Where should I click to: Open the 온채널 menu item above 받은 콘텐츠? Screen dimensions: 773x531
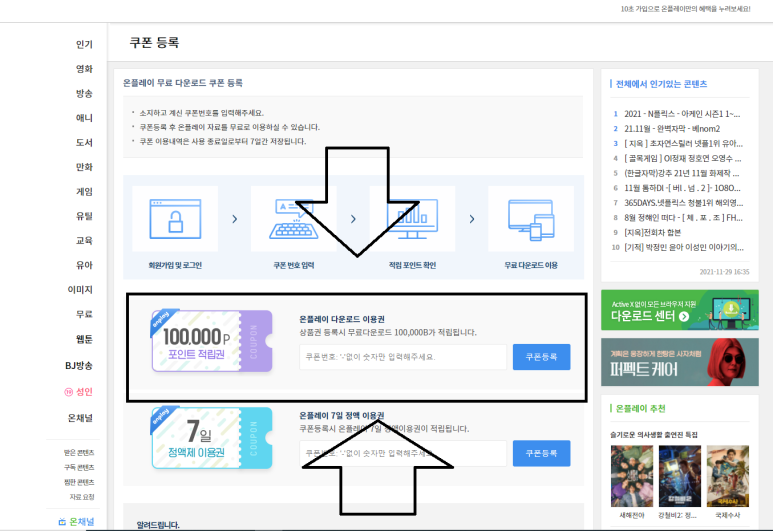[x=80, y=418]
